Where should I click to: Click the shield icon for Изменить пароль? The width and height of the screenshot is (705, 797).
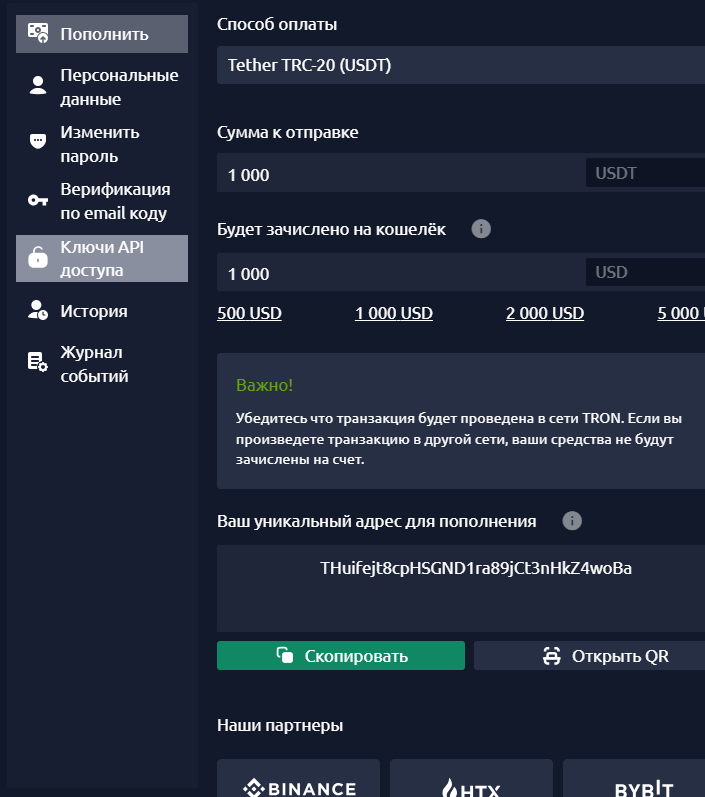coord(38,141)
